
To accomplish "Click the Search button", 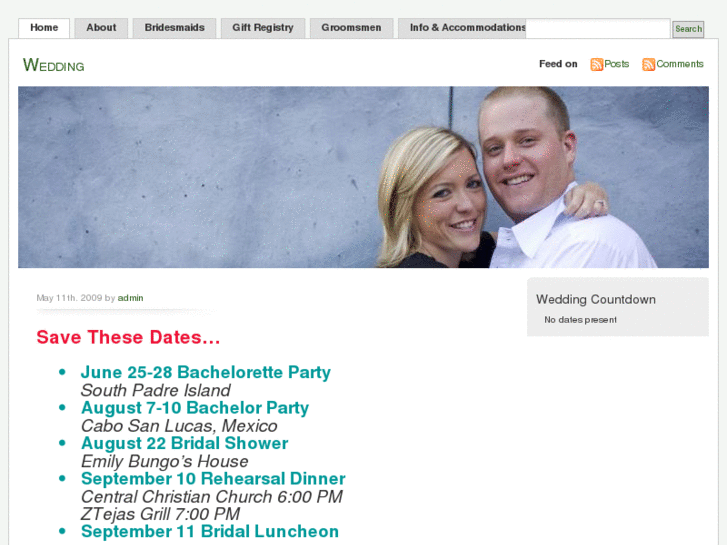I will coord(688,29).
